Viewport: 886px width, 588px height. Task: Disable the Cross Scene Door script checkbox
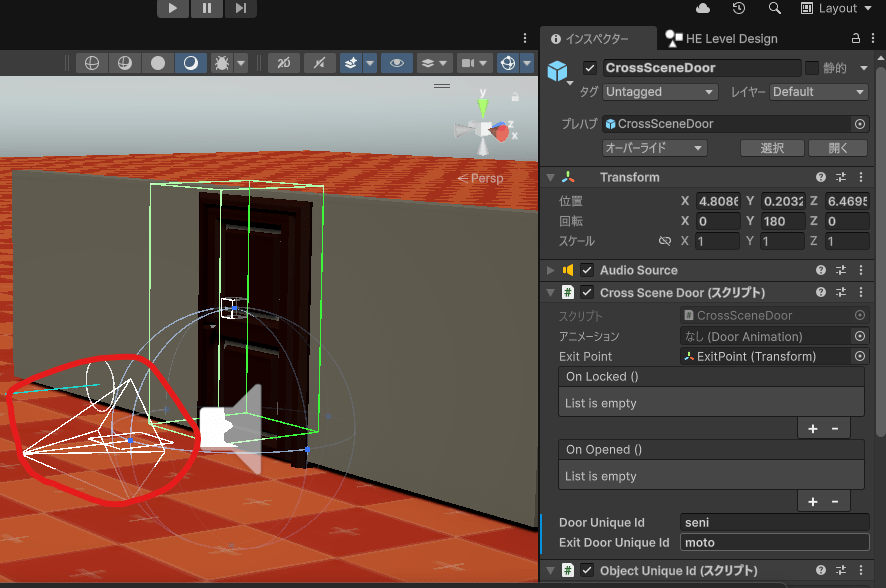(587, 293)
